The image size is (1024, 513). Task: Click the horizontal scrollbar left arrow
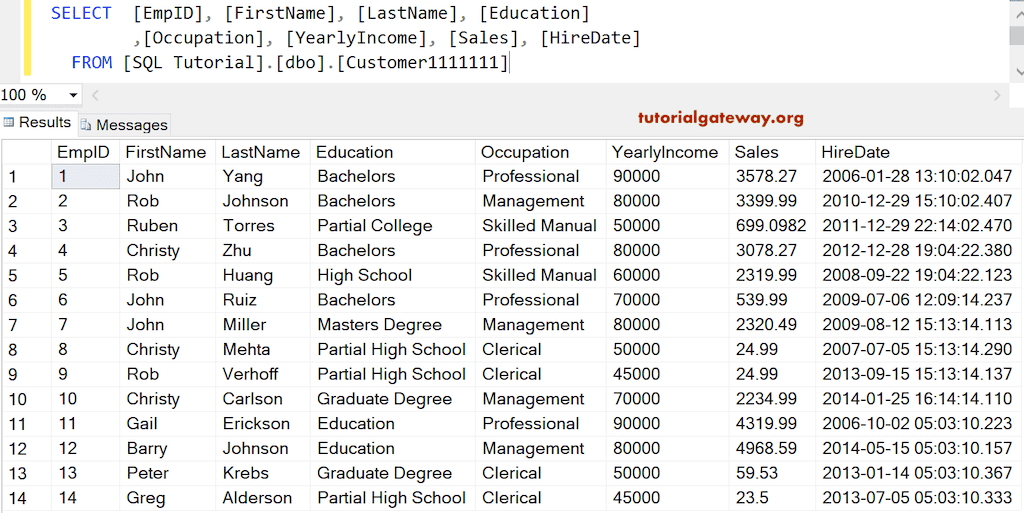tap(96, 95)
